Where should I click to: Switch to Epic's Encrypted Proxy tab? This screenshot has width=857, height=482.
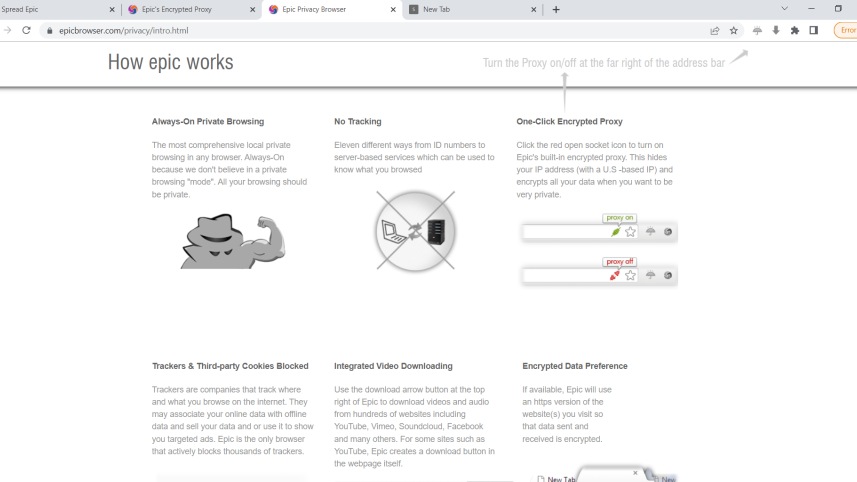tap(180, 10)
